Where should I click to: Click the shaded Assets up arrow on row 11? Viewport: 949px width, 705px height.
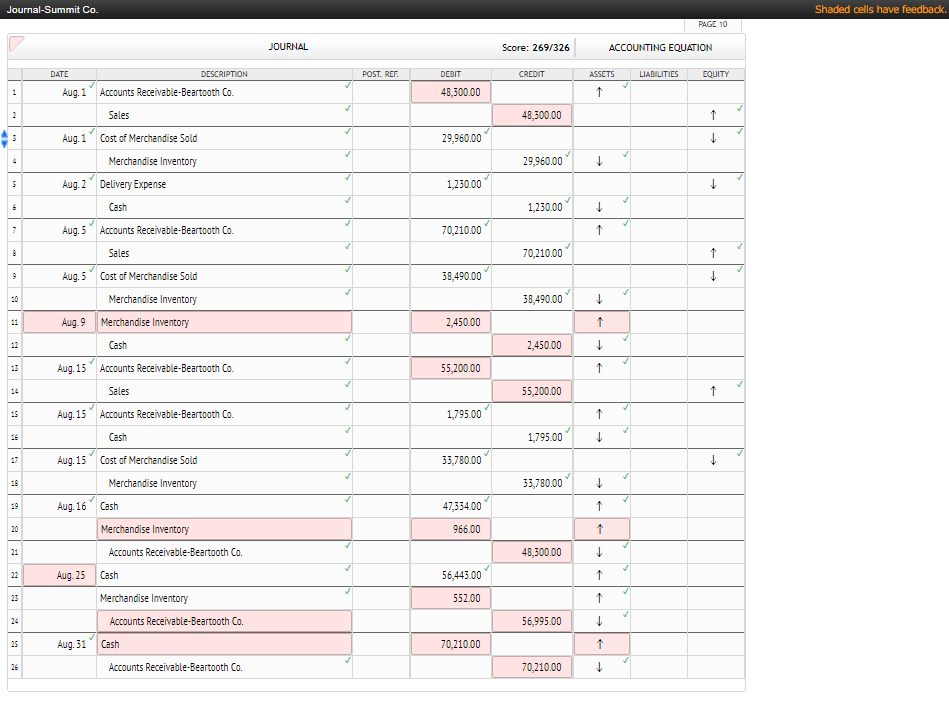point(602,322)
